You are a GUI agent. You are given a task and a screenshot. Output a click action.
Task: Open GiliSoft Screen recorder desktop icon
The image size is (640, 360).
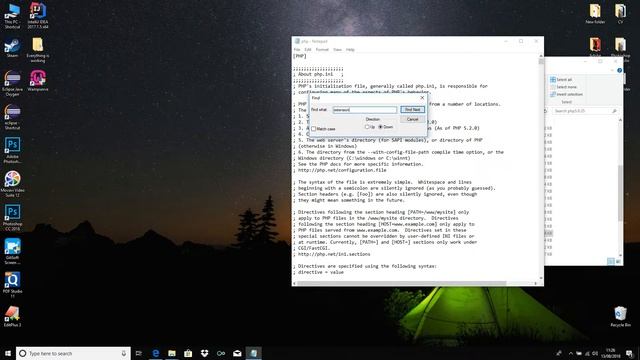(12, 251)
